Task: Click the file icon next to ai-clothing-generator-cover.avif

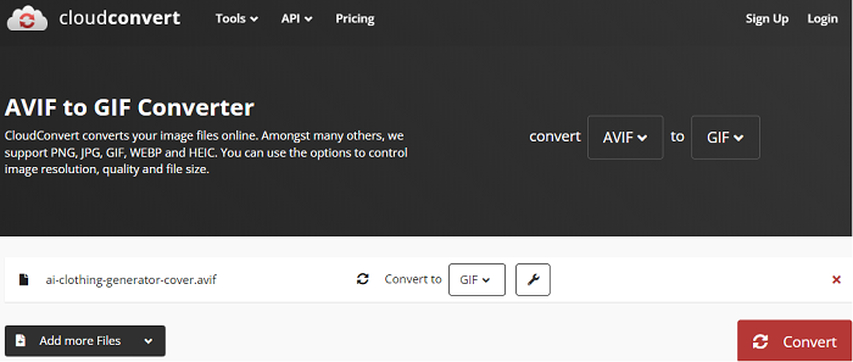Action: (23, 280)
